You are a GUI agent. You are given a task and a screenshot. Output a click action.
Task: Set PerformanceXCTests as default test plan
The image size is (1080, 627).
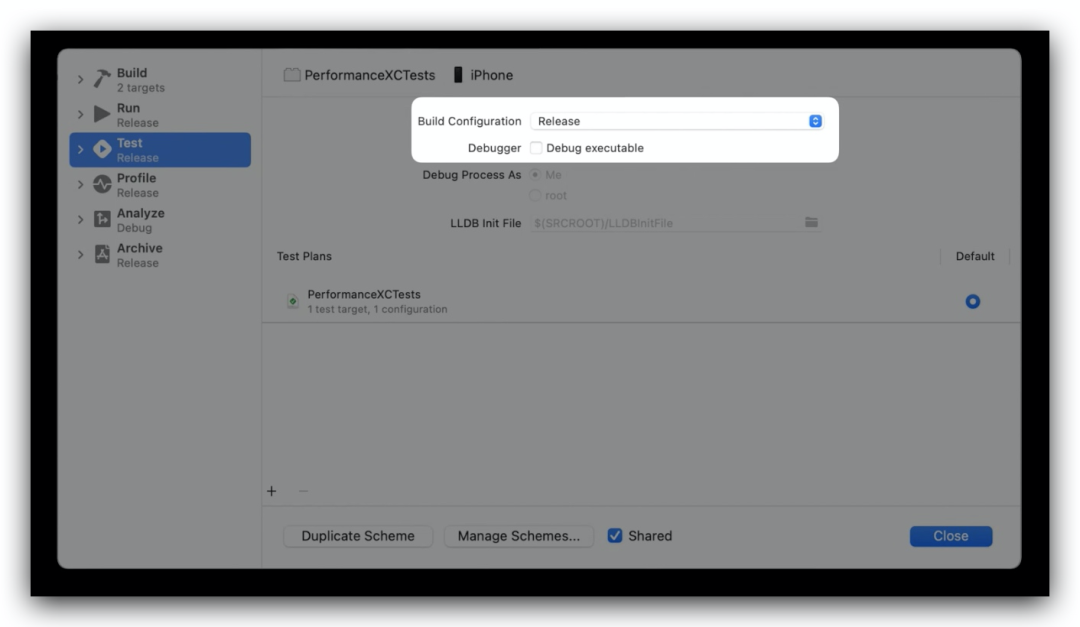[x=973, y=302]
